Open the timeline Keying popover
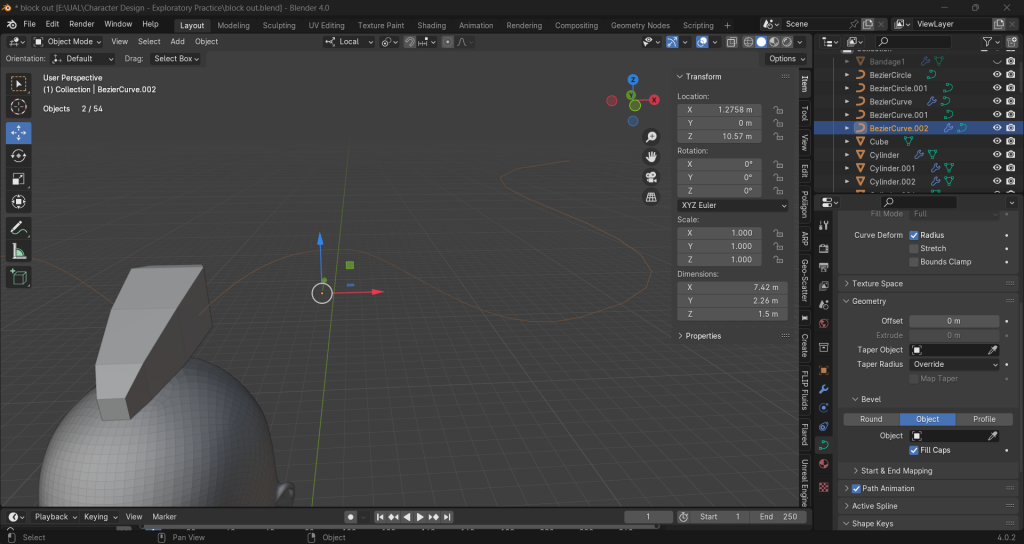The height and width of the screenshot is (544, 1024). [101, 517]
